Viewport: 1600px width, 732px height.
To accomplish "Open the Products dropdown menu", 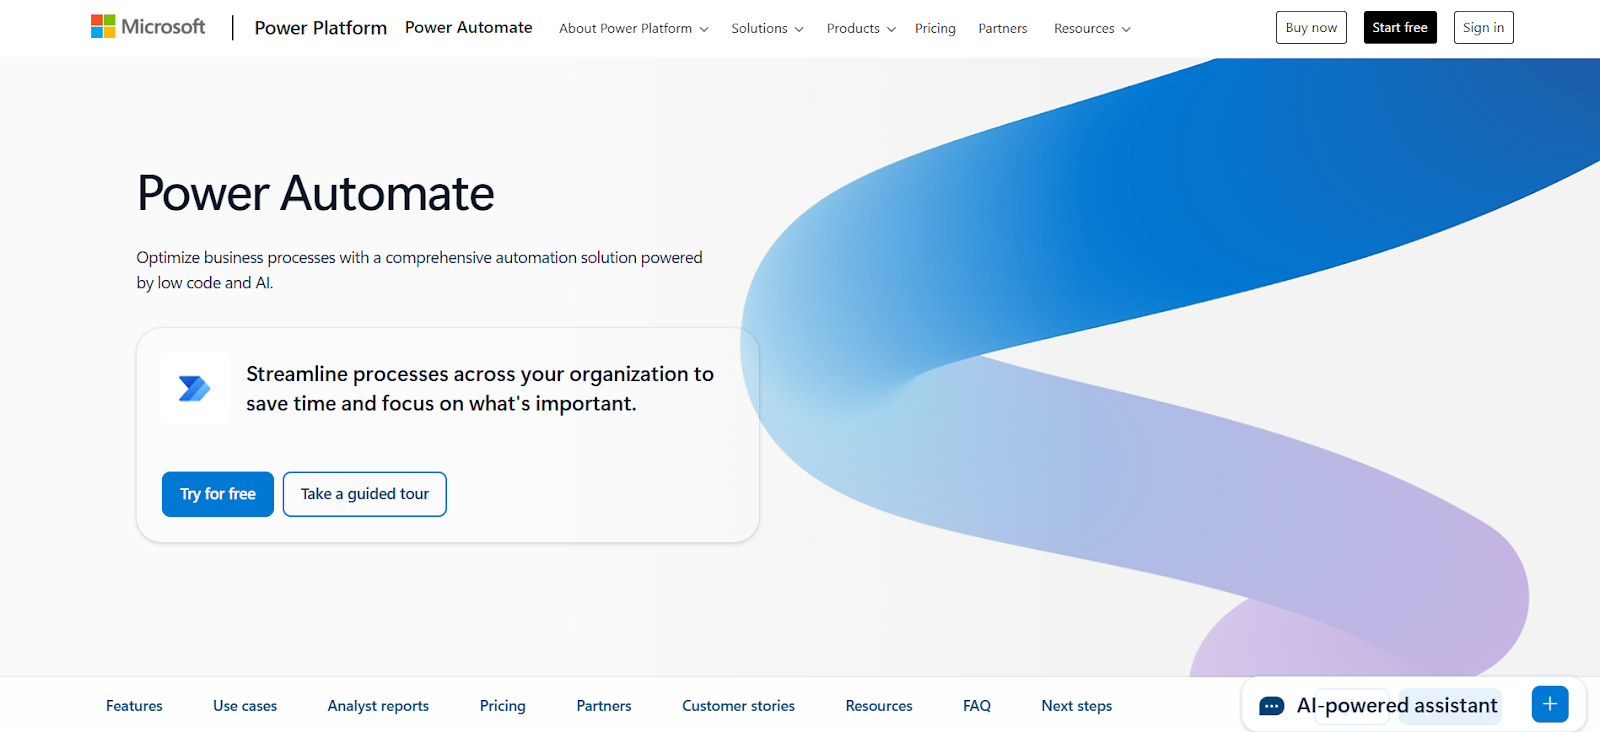I will (x=861, y=28).
